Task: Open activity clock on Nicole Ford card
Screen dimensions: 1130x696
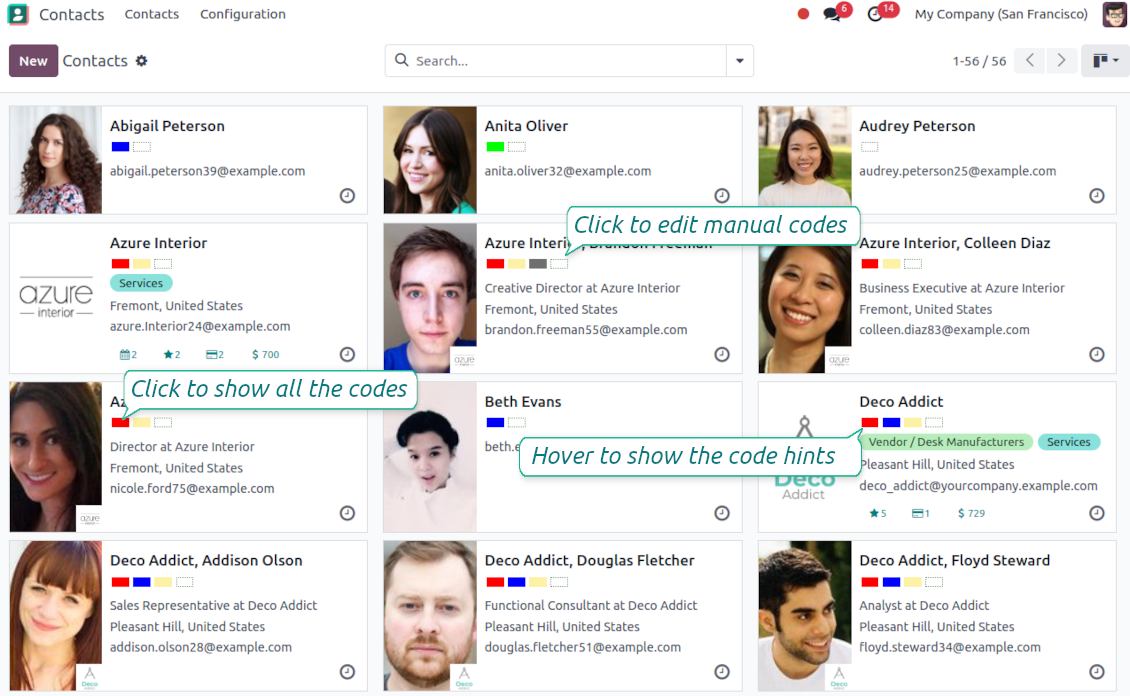Action: pos(347,512)
